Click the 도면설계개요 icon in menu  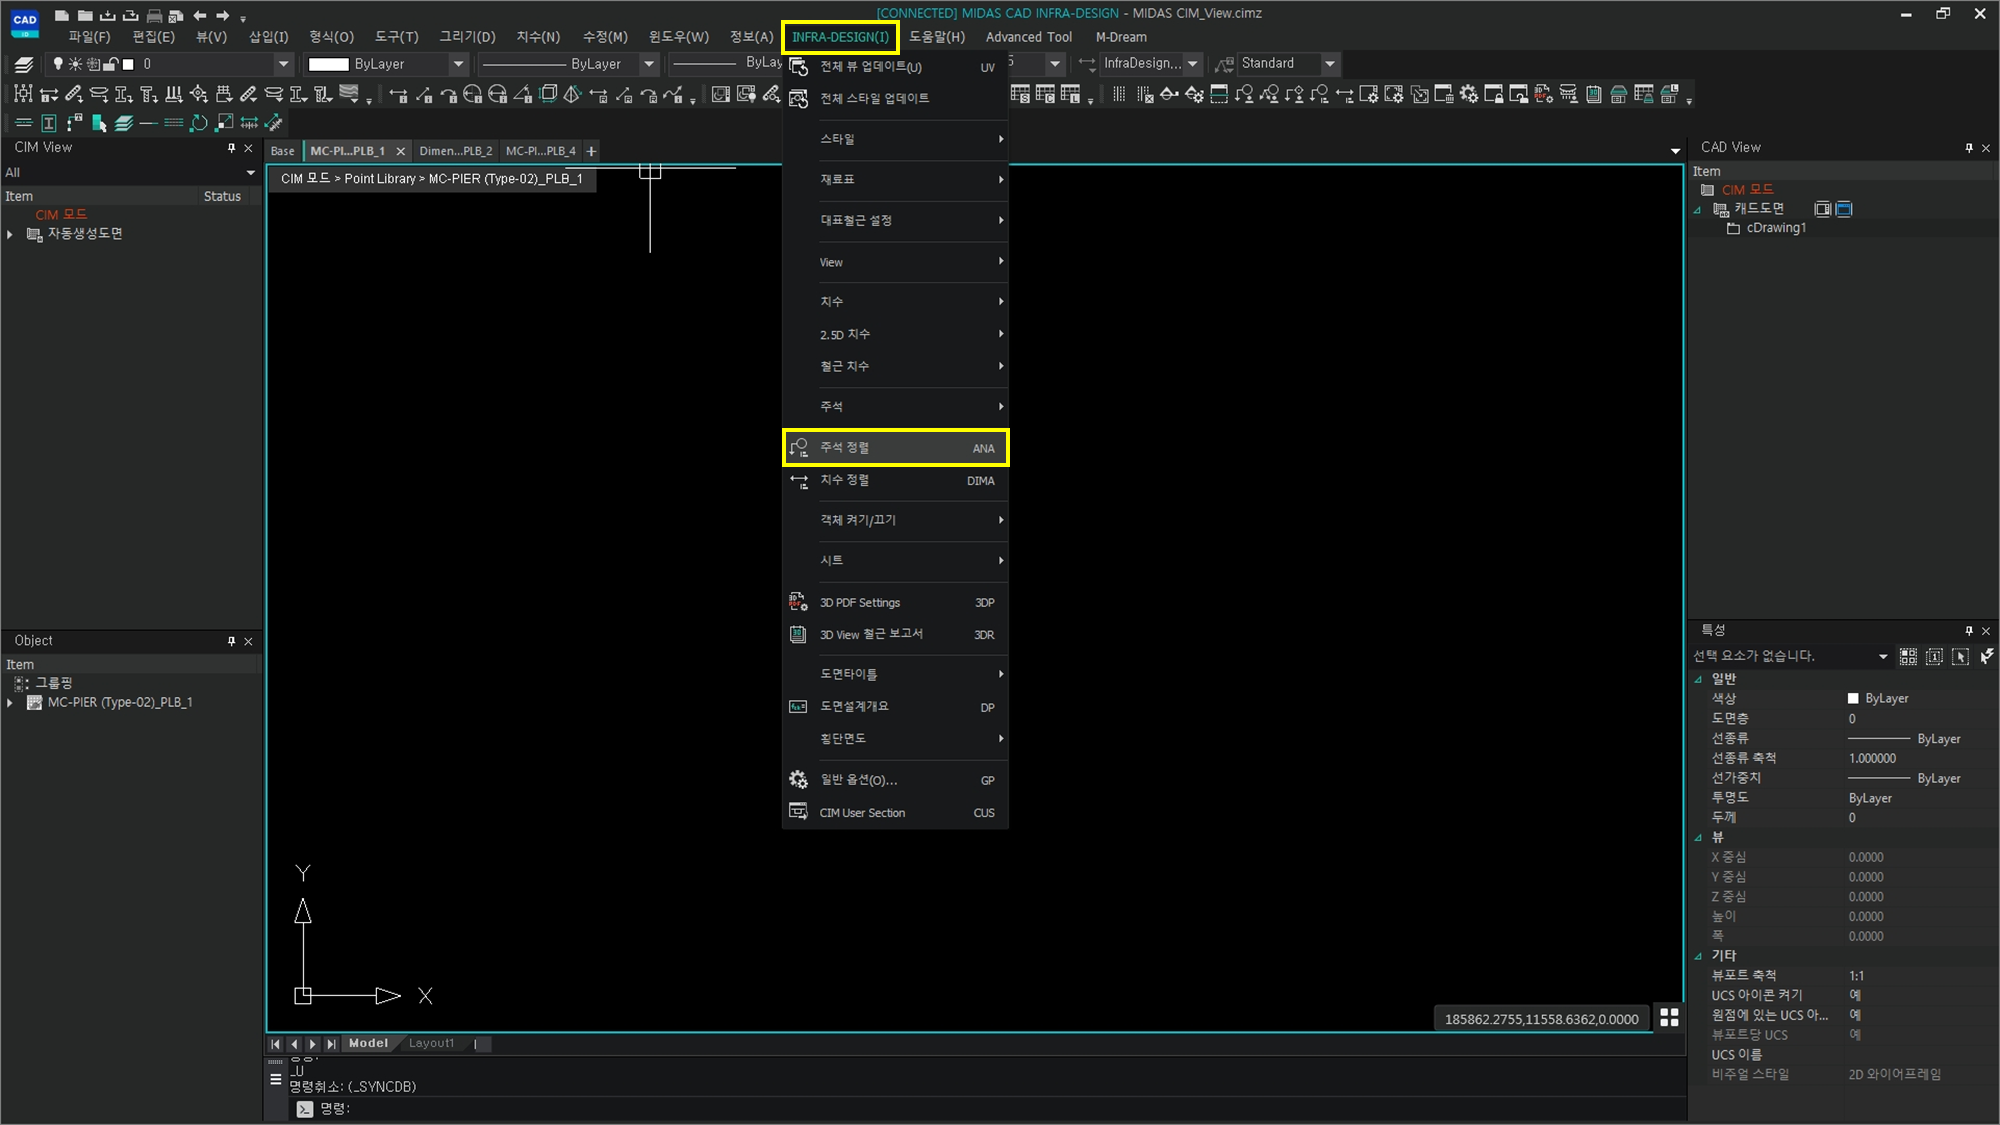798,706
